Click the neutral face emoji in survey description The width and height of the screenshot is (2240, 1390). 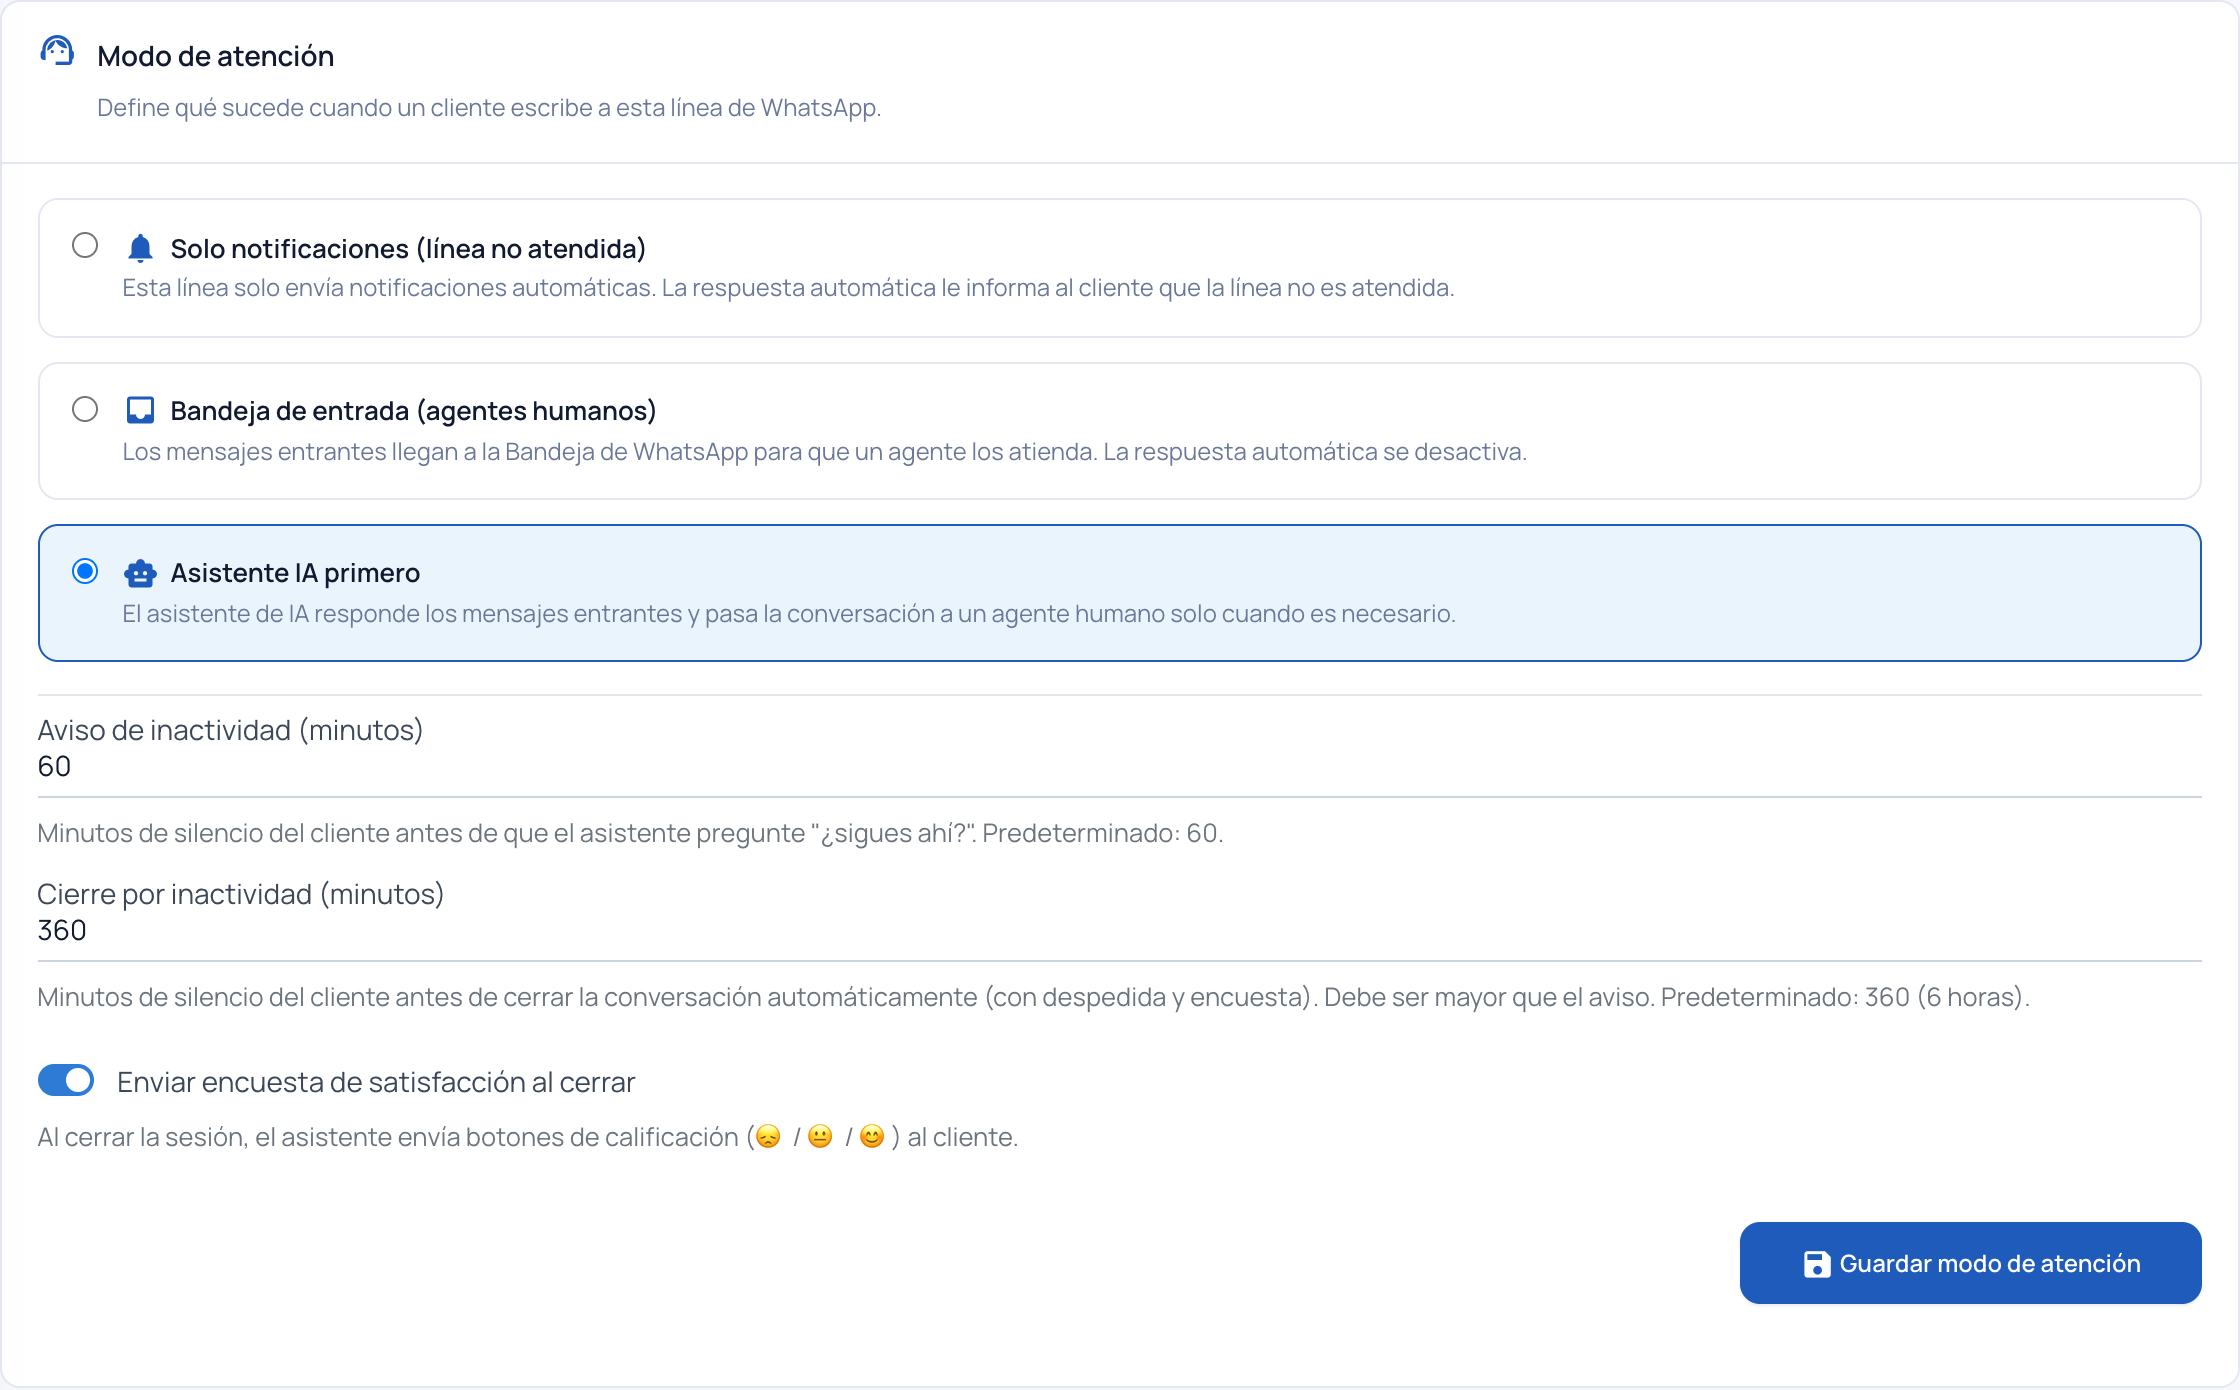[820, 1137]
